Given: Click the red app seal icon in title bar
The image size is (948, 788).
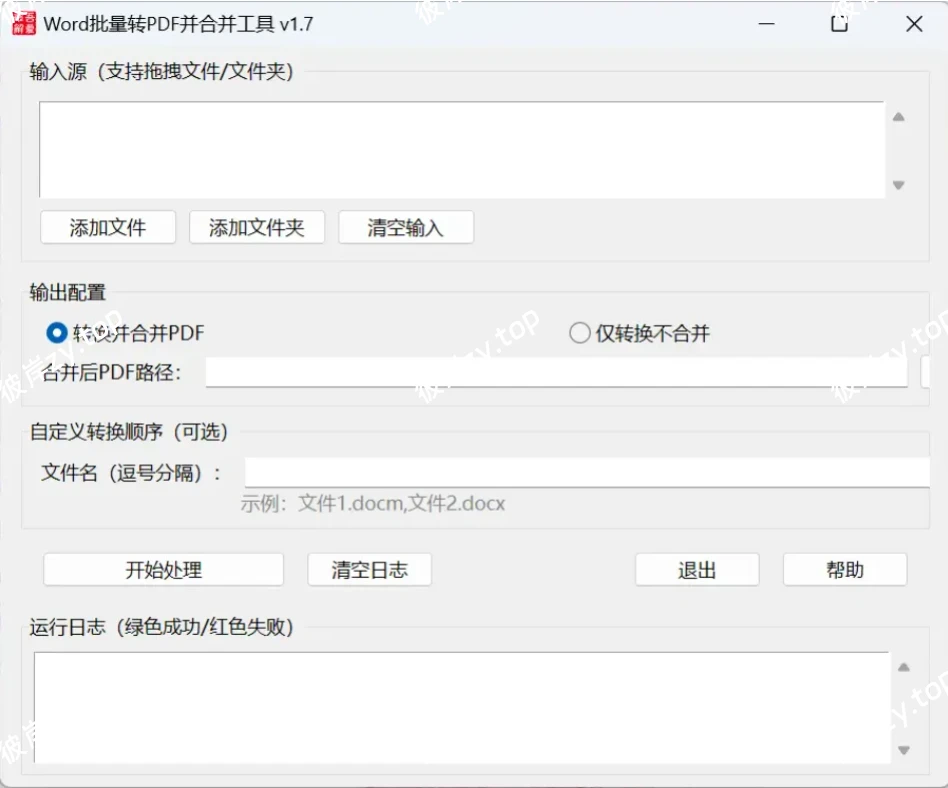Looking at the screenshot, I should pyautogui.click(x=26, y=22).
